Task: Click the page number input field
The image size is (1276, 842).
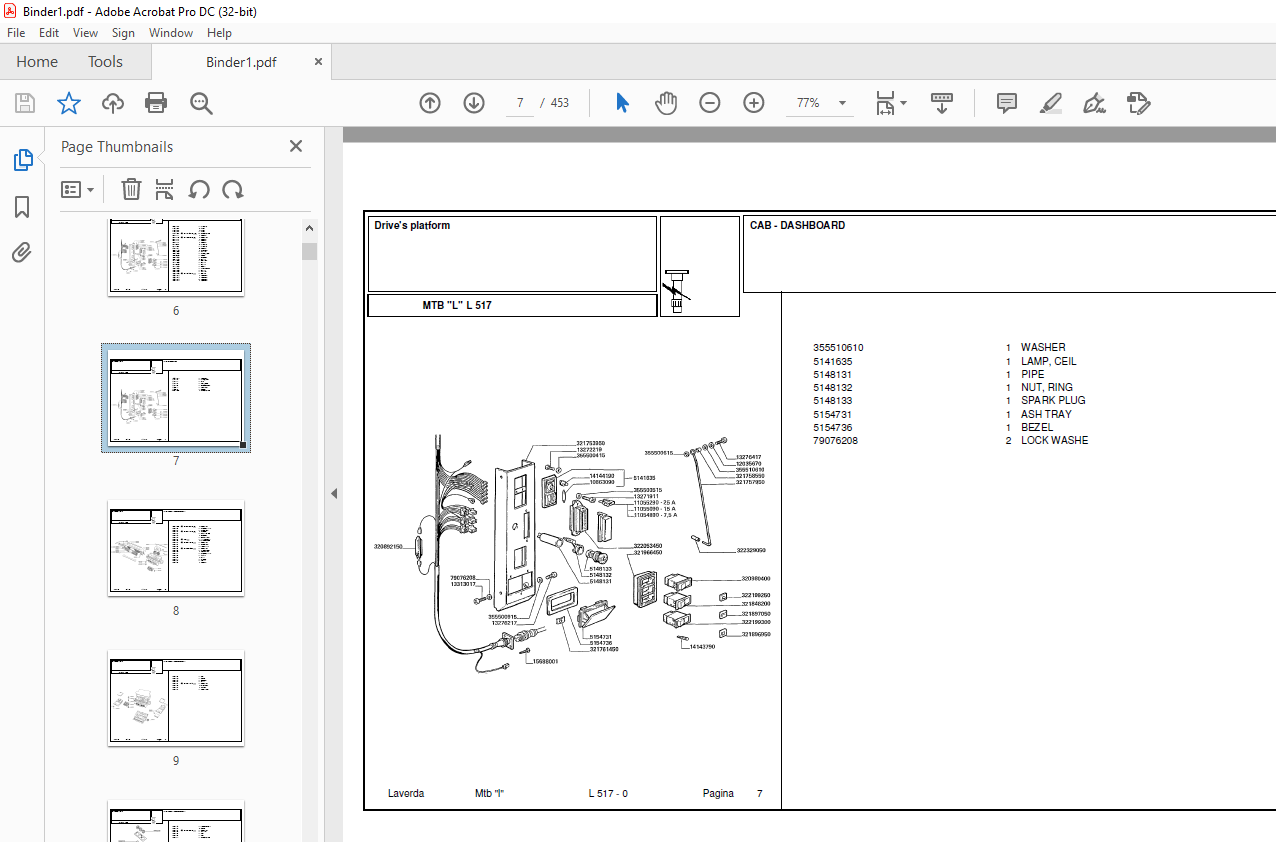Action: [520, 103]
